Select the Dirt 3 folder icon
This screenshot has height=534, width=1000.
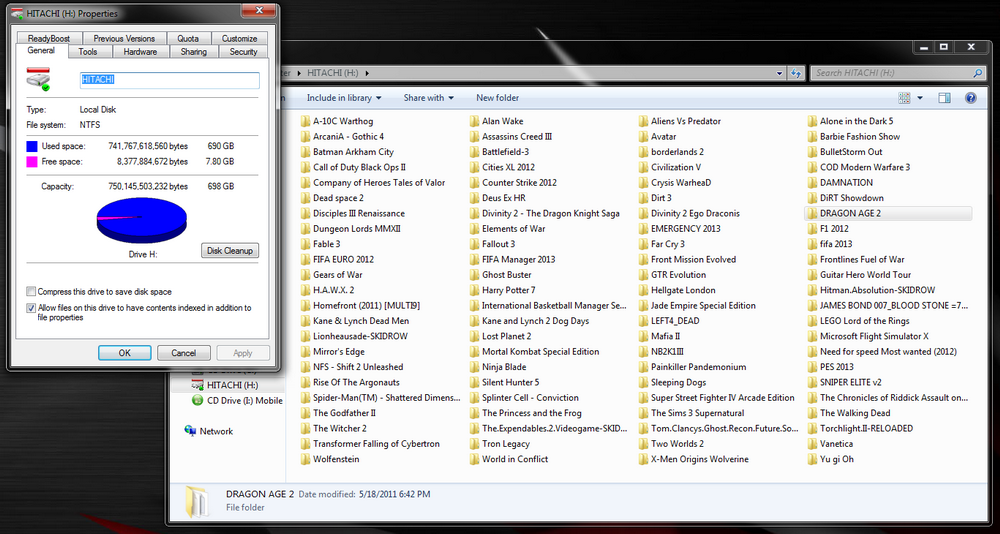643,198
